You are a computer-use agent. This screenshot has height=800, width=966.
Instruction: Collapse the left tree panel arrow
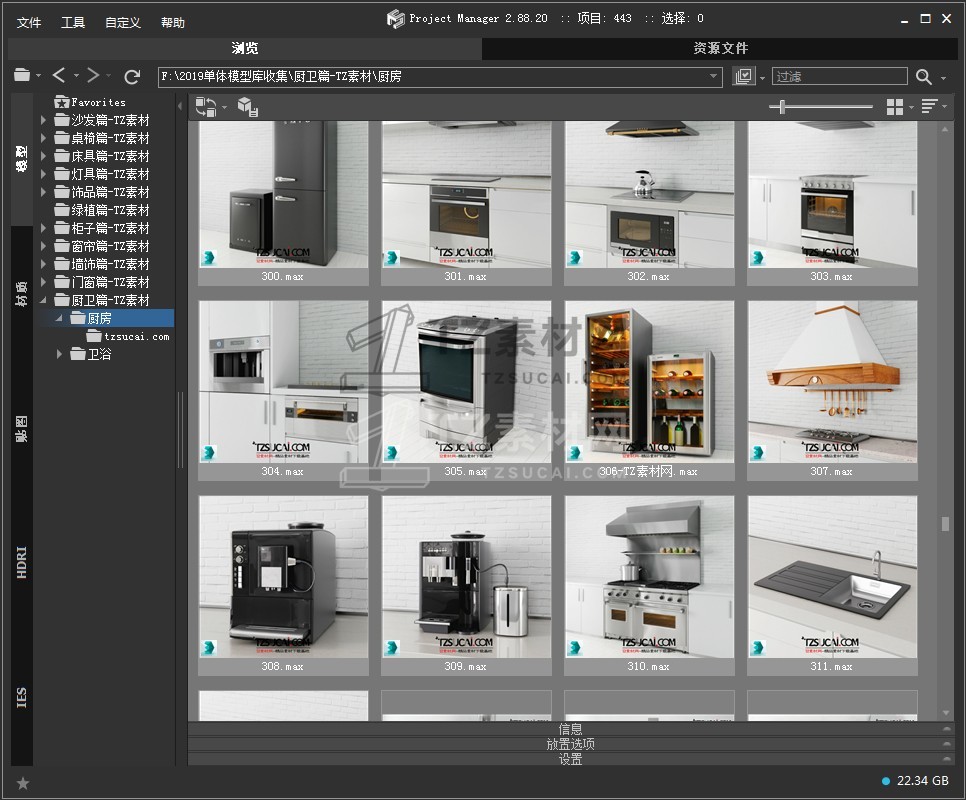coord(181,107)
